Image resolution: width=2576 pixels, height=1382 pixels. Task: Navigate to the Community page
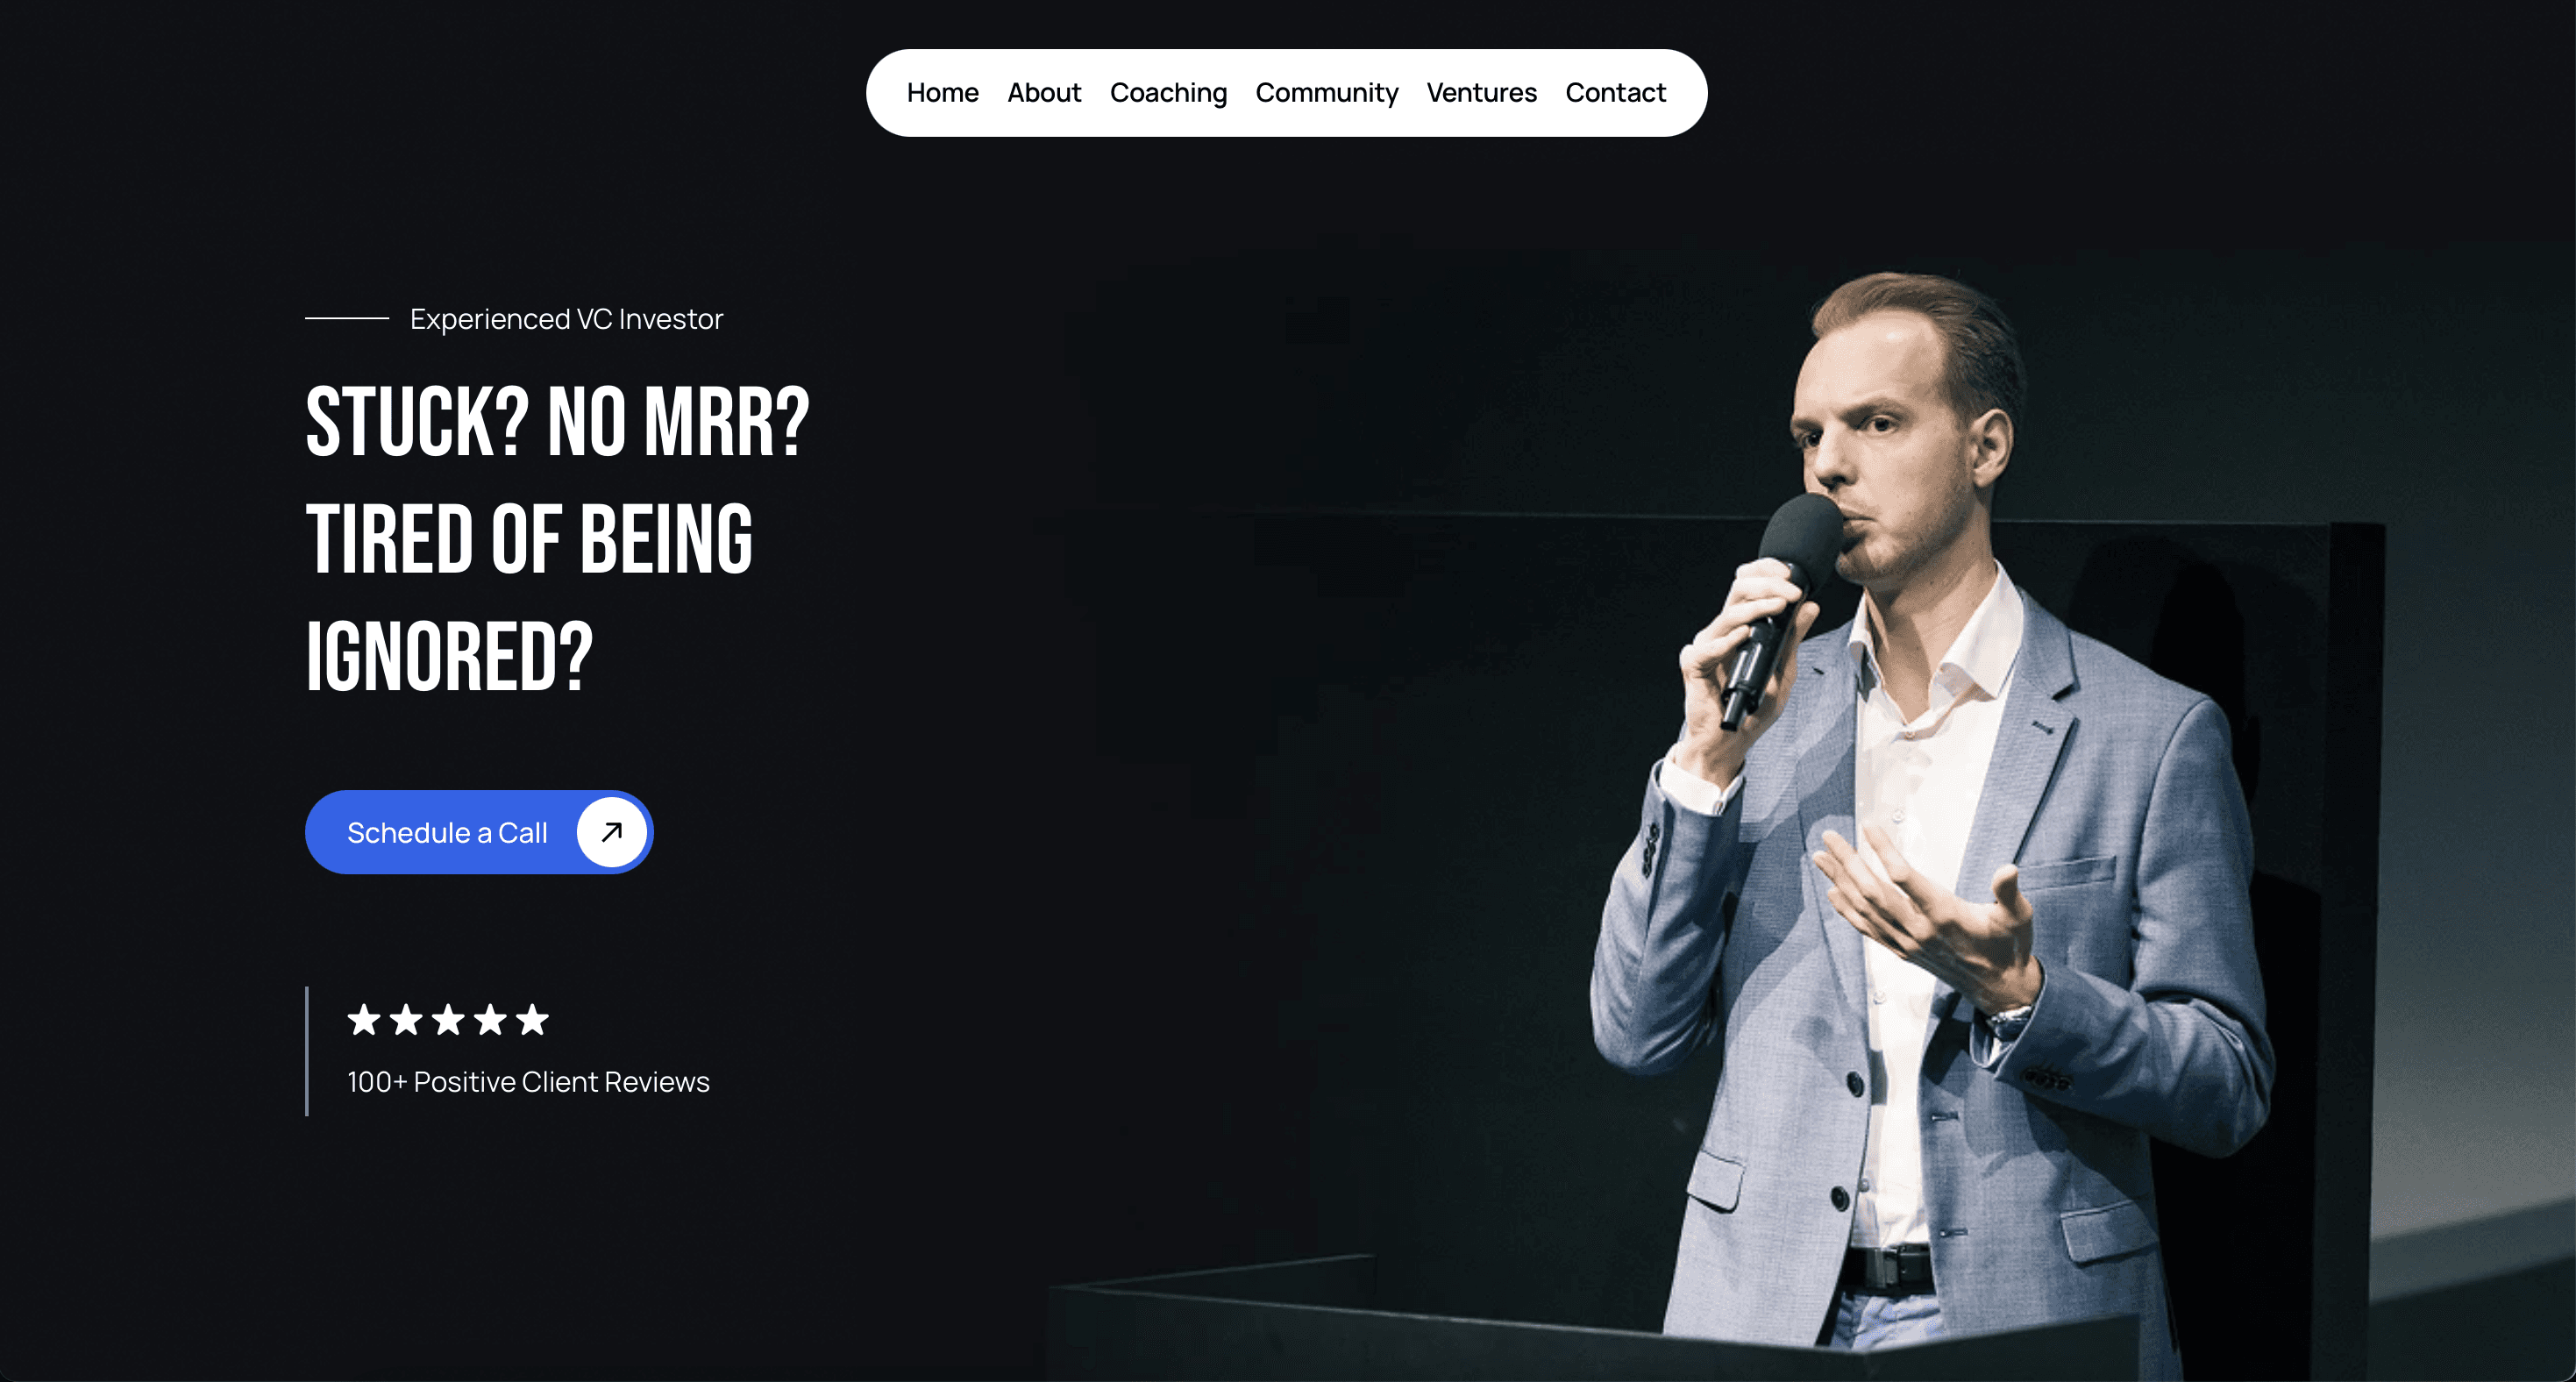pyautogui.click(x=1327, y=93)
